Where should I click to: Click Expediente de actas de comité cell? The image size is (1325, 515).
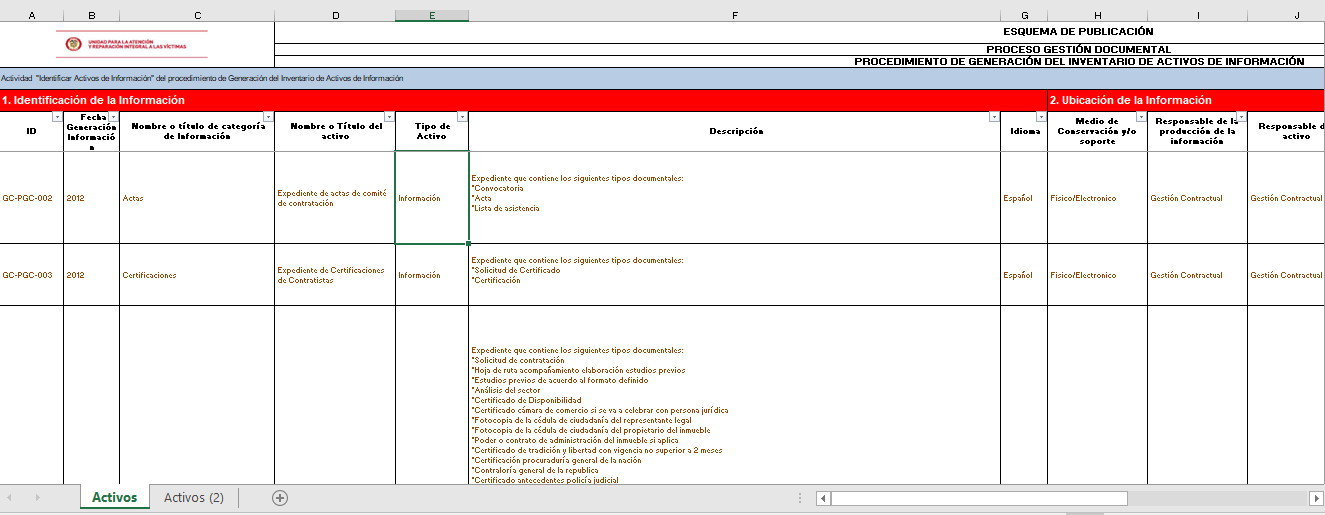point(335,198)
